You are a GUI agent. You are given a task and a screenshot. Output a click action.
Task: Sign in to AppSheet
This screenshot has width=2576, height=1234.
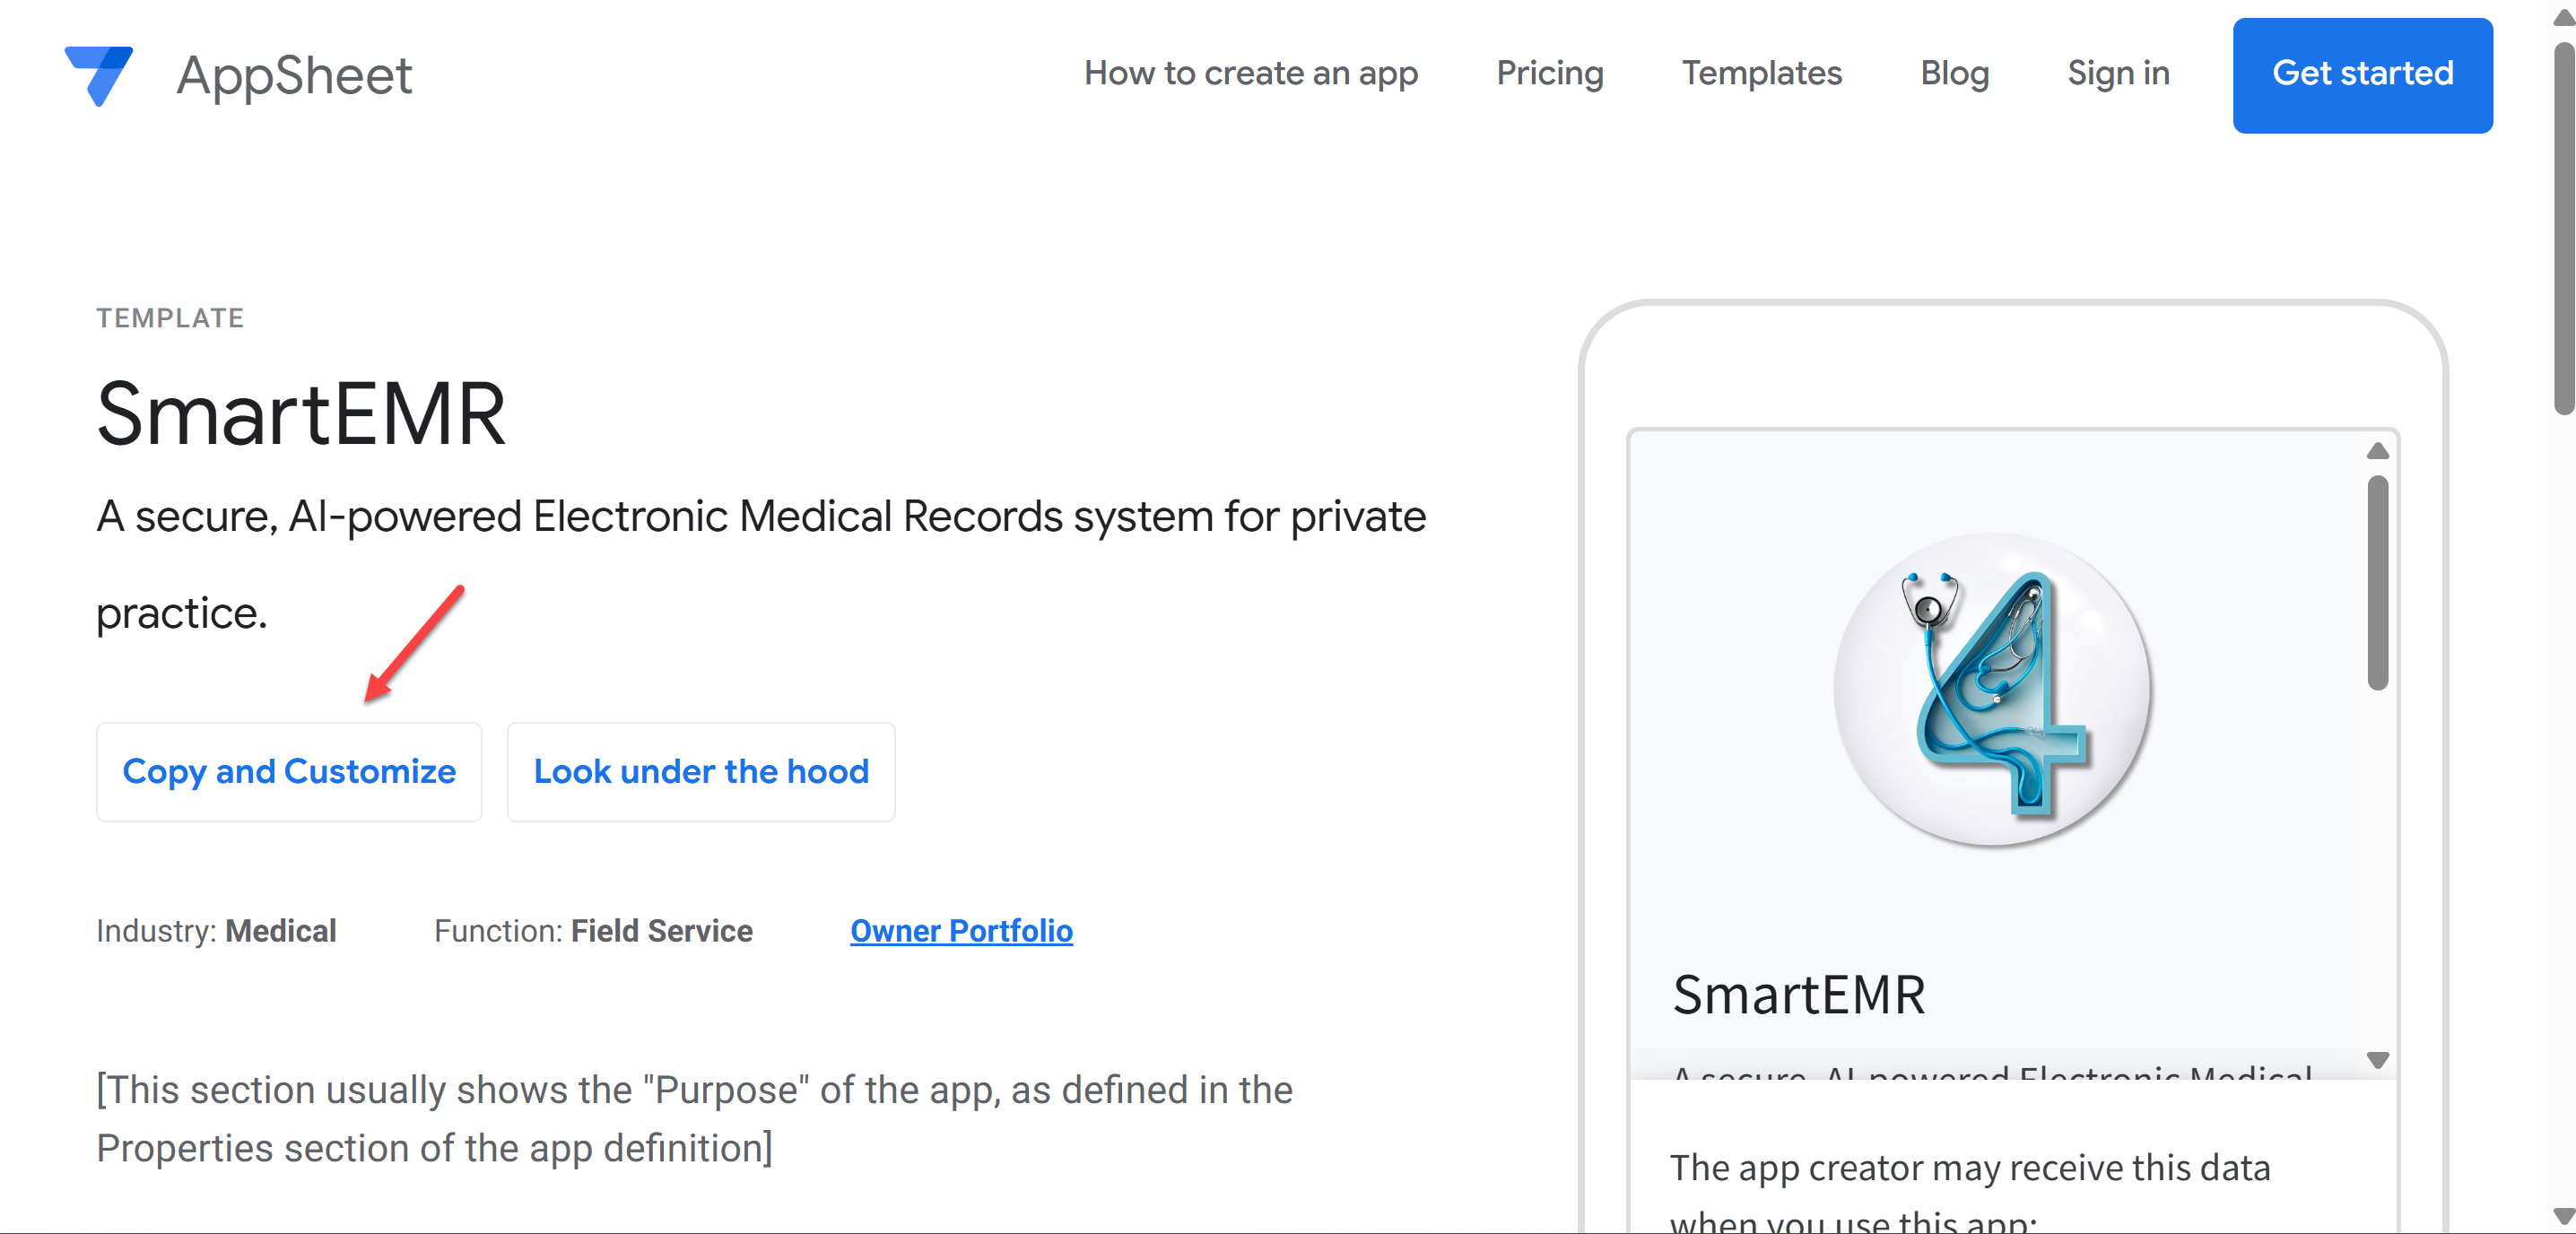[x=2117, y=73]
